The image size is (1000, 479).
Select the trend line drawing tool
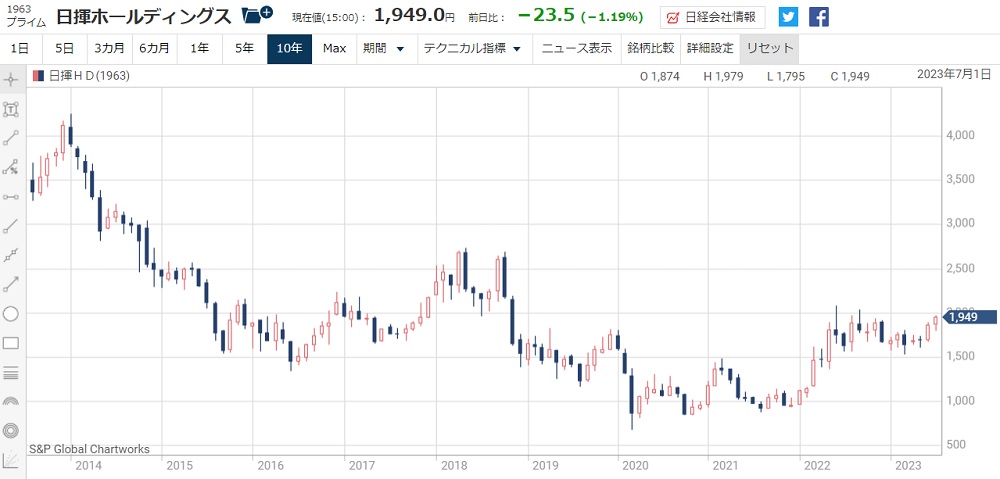point(11,138)
